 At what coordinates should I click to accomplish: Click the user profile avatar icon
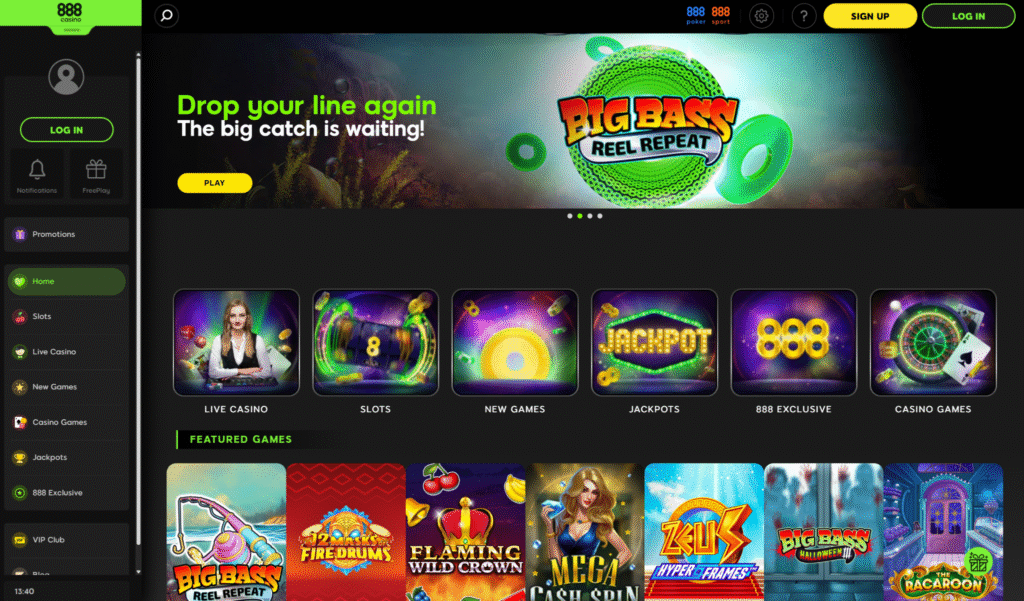pos(66,77)
